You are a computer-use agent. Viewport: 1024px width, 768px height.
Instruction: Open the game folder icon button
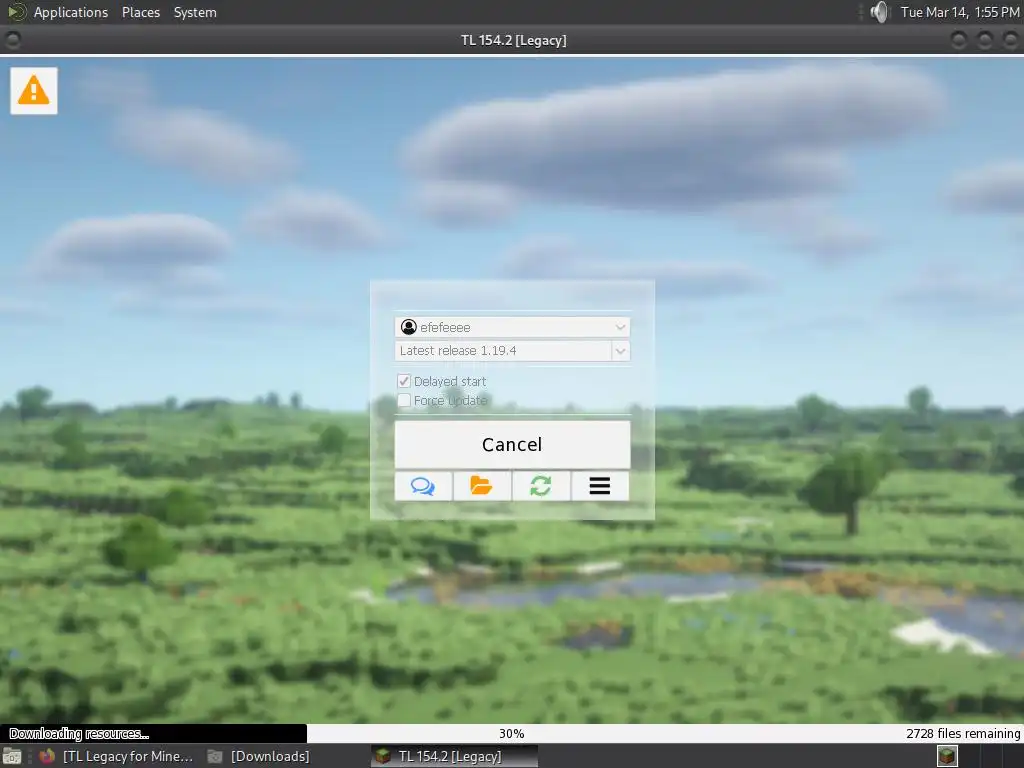482,486
